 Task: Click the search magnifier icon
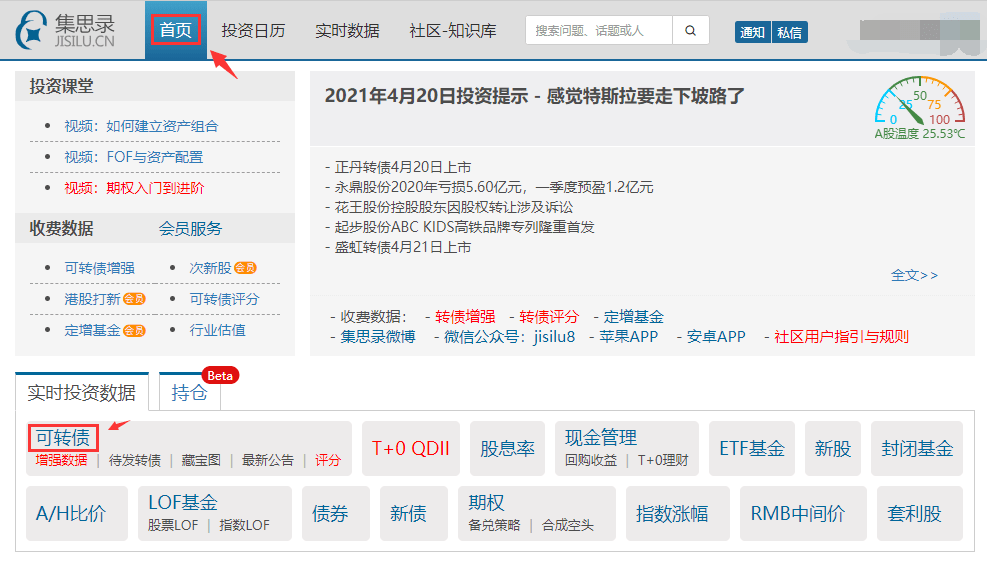(690, 31)
